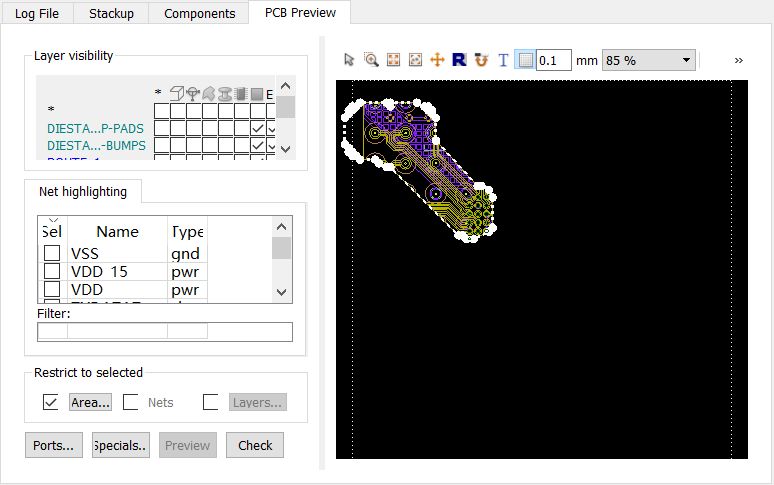Viewport: 774px width, 485px height.
Task: Click the gnd type cell for VSS
Action: point(186,254)
